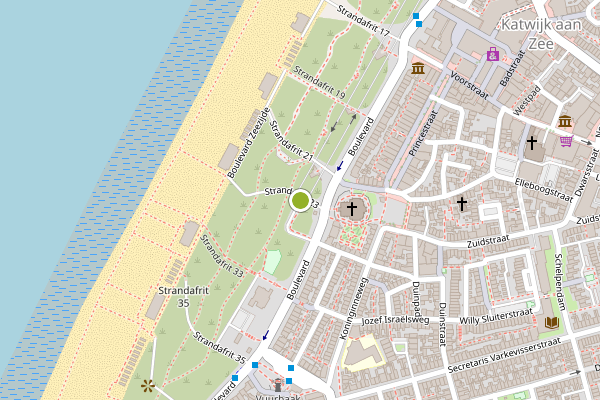This screenshot has width=600, height=400.
Task: Select the Dwarsstraat street label
Action: [585, 173]
